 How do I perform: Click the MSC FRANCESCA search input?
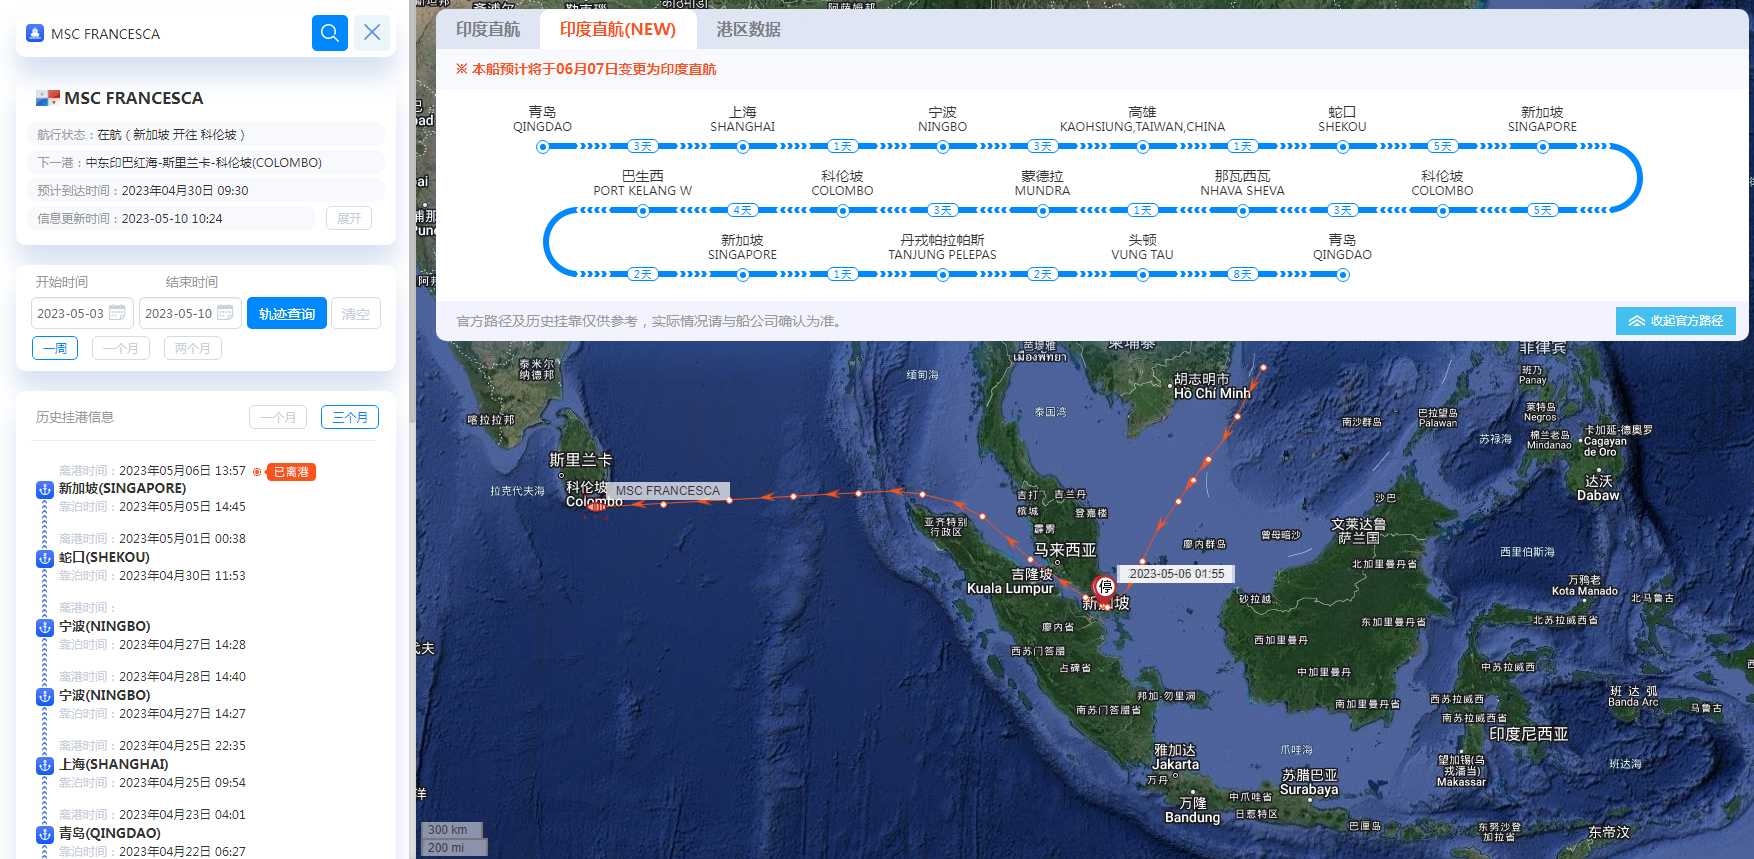(176, 33)
